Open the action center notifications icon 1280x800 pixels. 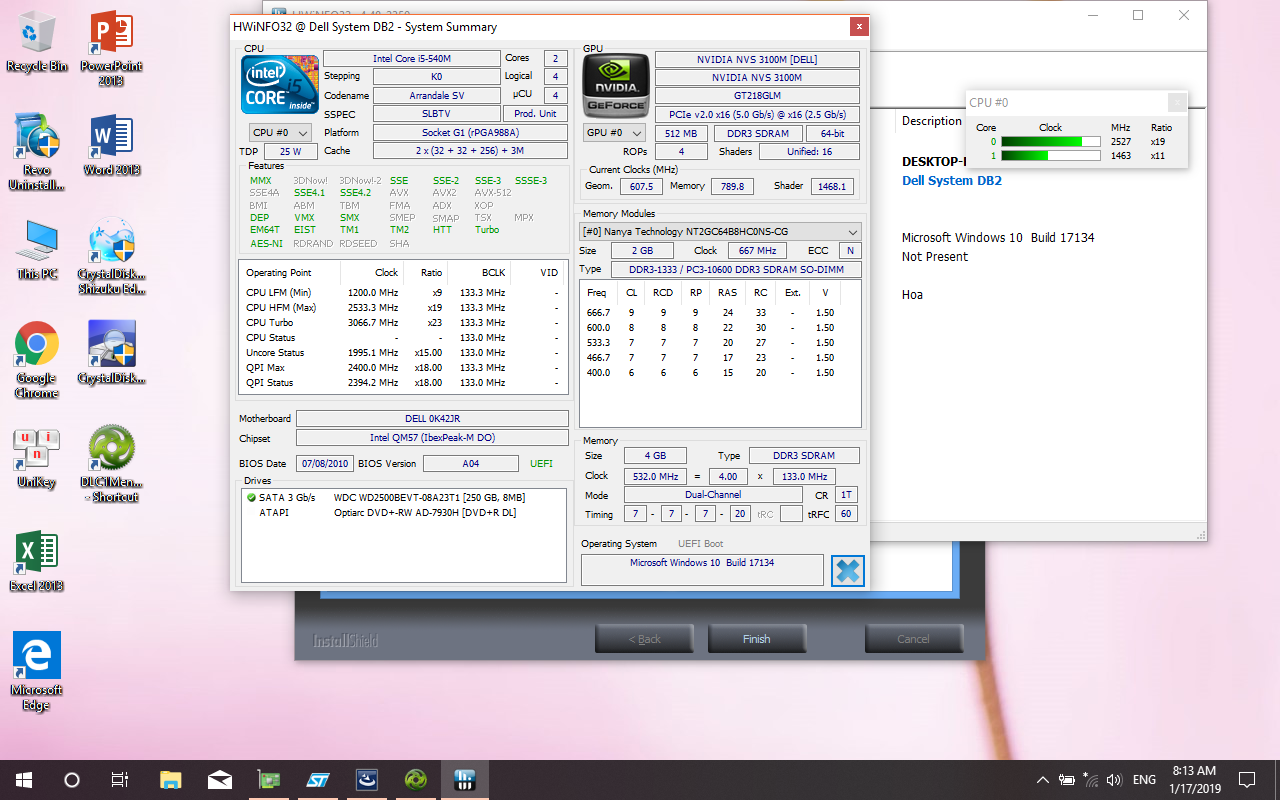(1247, 779)
